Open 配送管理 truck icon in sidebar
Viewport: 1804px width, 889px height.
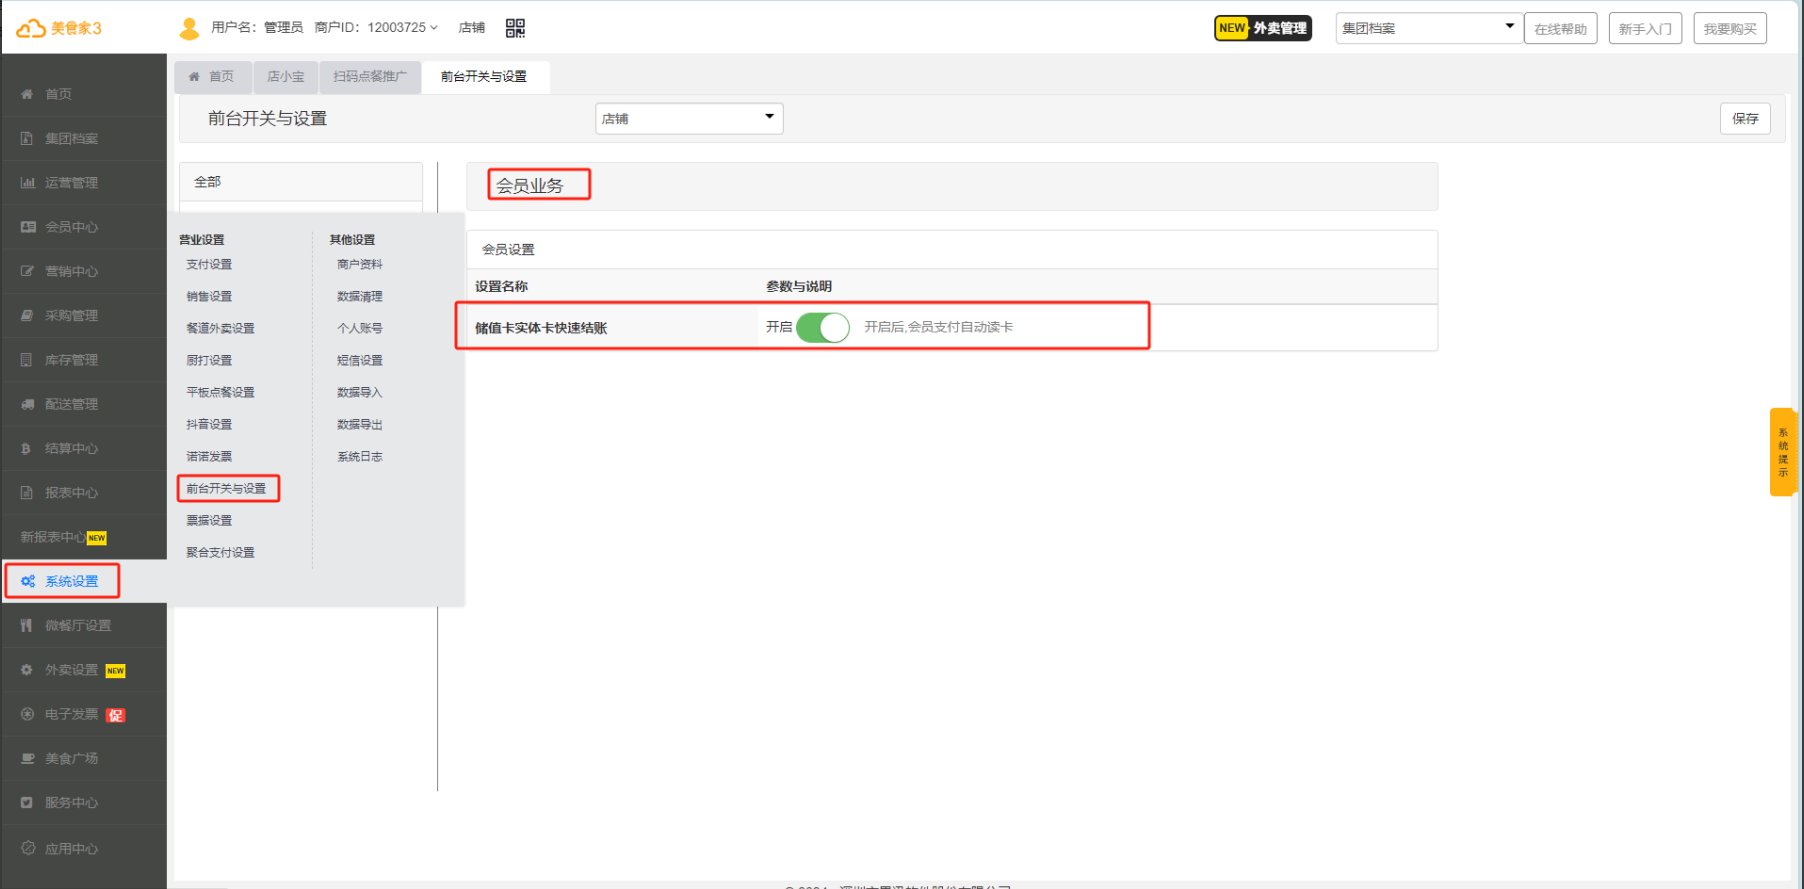pyautogui.click(x=27, y=404)
